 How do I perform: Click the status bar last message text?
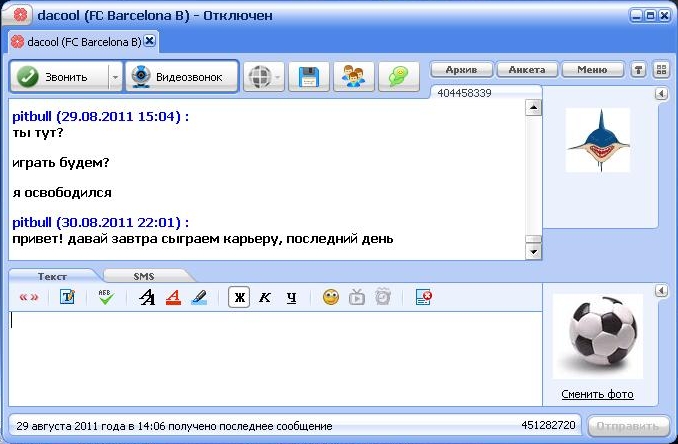pos(174,426)
